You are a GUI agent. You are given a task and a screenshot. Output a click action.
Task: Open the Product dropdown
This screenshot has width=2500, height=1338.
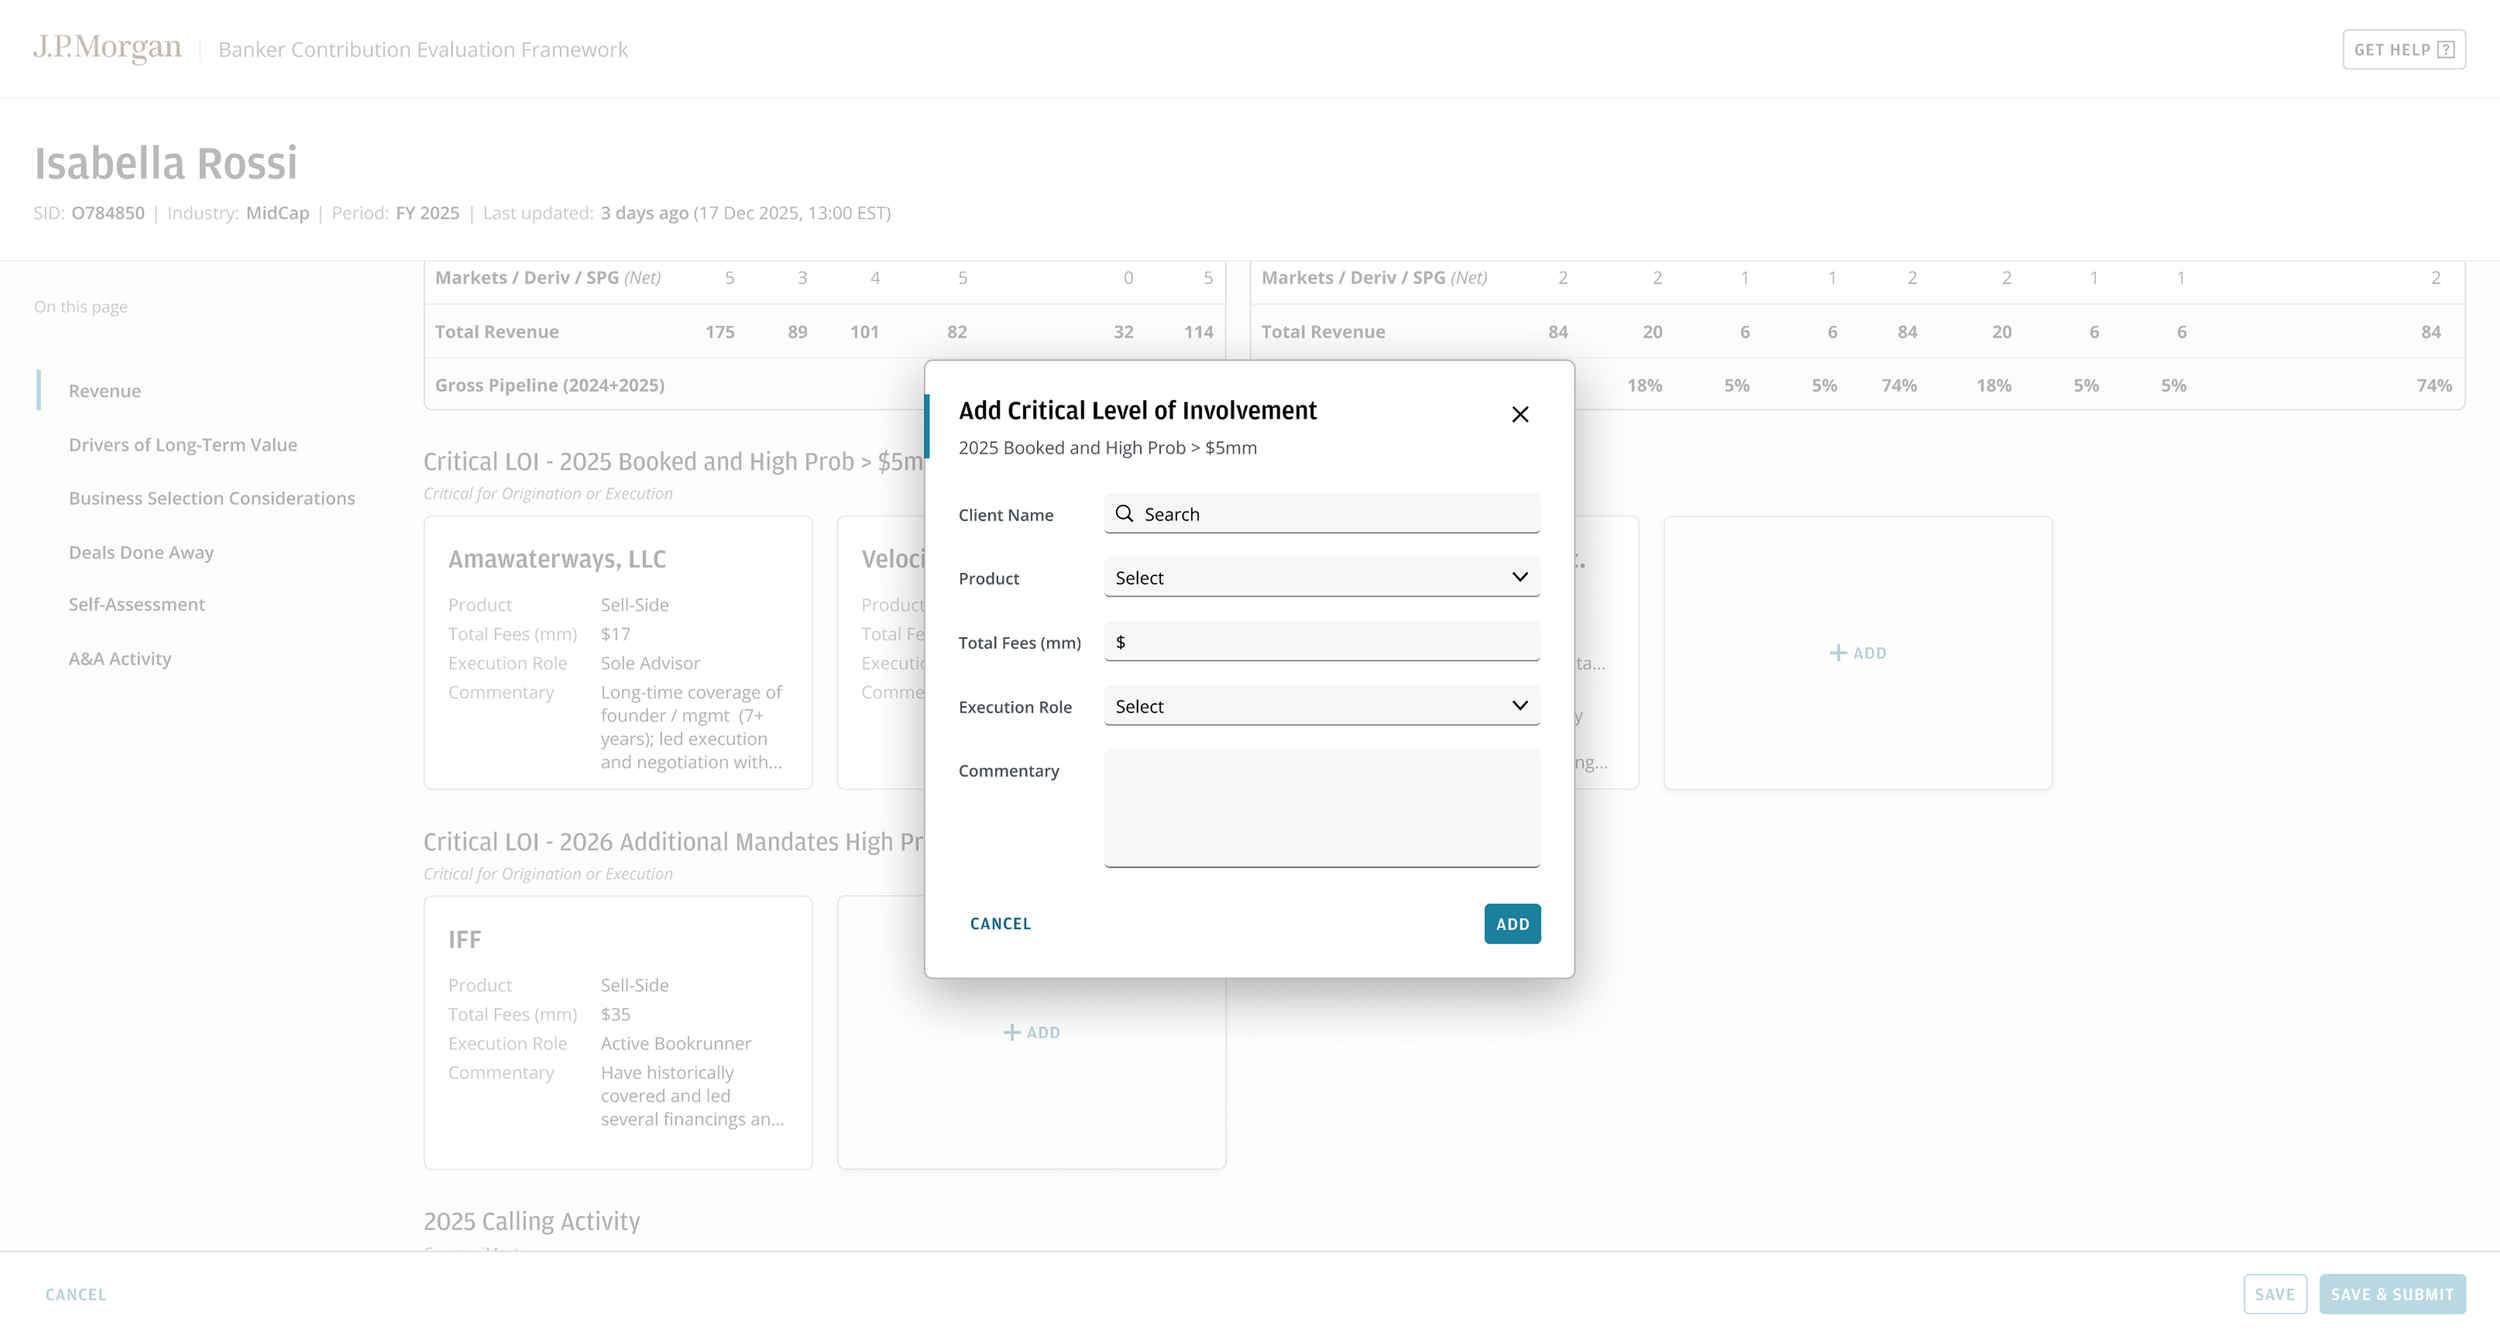(x=1322, y=577)
